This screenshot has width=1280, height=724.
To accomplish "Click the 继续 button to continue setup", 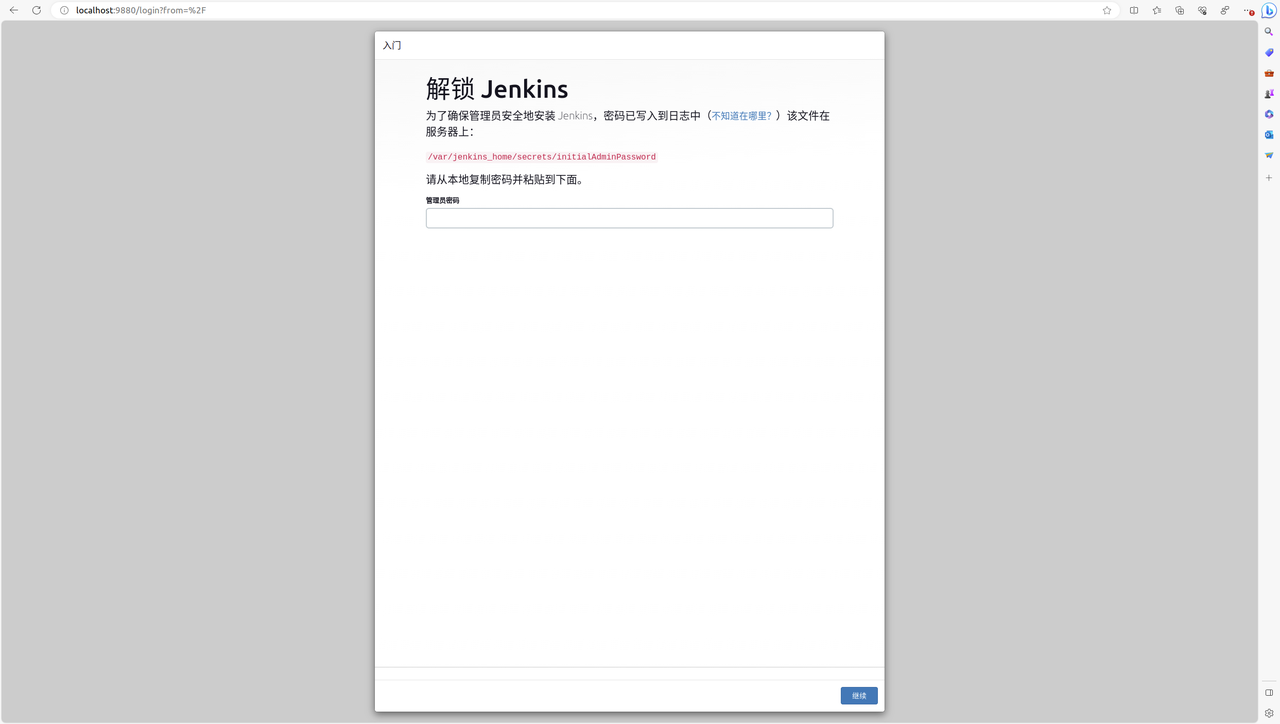I will click(858, 695).
